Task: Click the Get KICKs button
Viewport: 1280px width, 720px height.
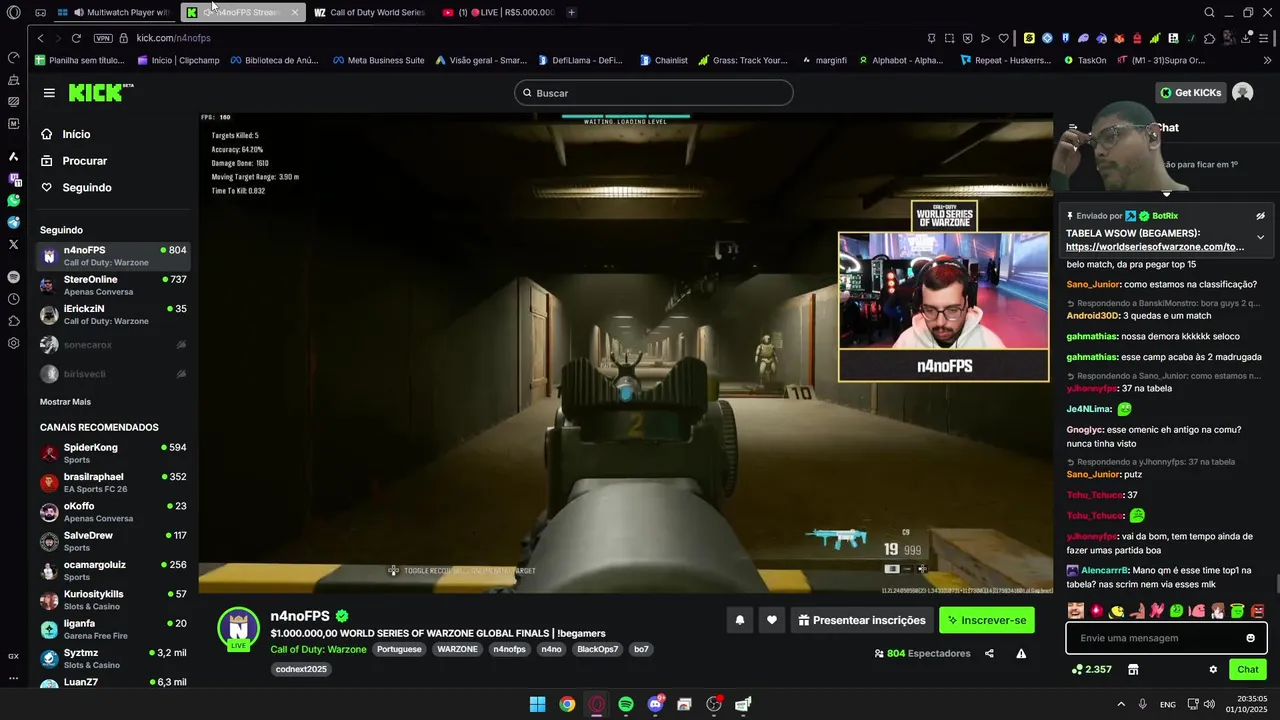Action: click(x=1190, y=93)
